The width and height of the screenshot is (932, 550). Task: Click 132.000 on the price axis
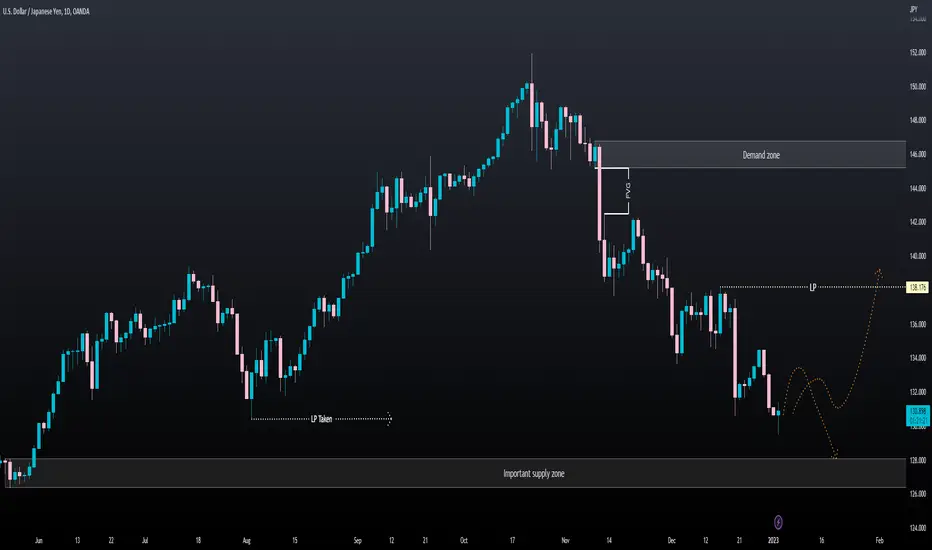918,392
